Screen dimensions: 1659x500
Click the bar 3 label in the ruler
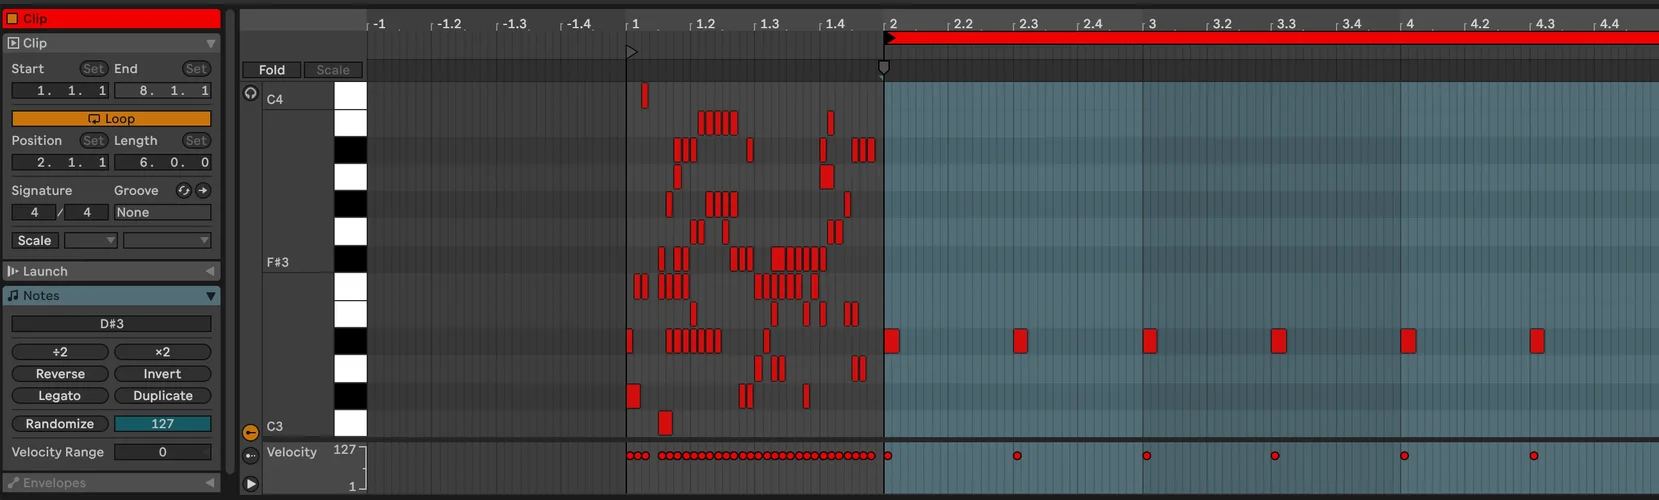tap(1152, 23)
